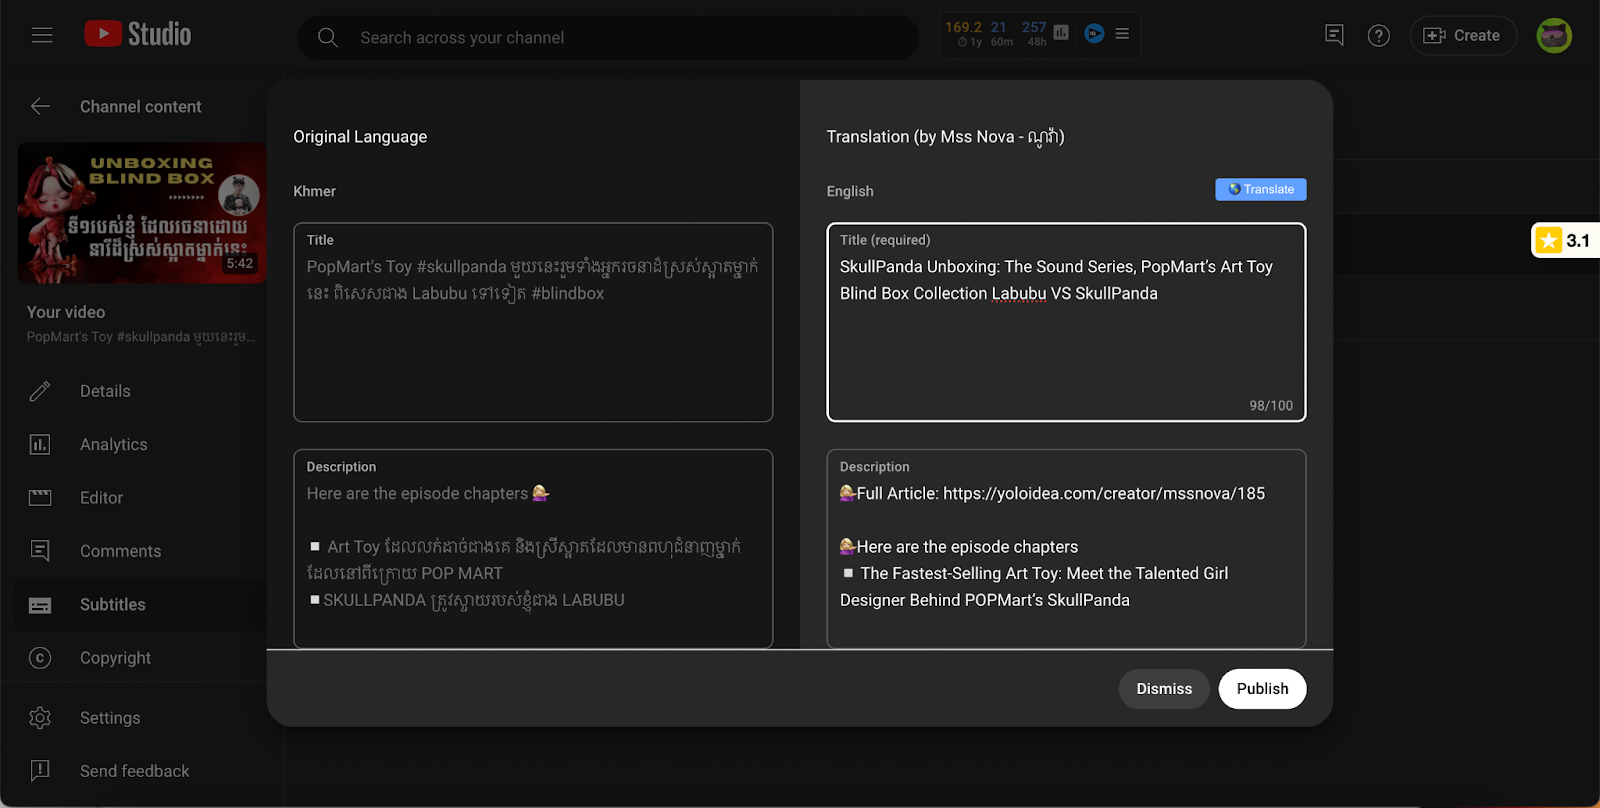Open the Help question mark icon
This screenshot has height=808, width=1600.
[1379, 36]
